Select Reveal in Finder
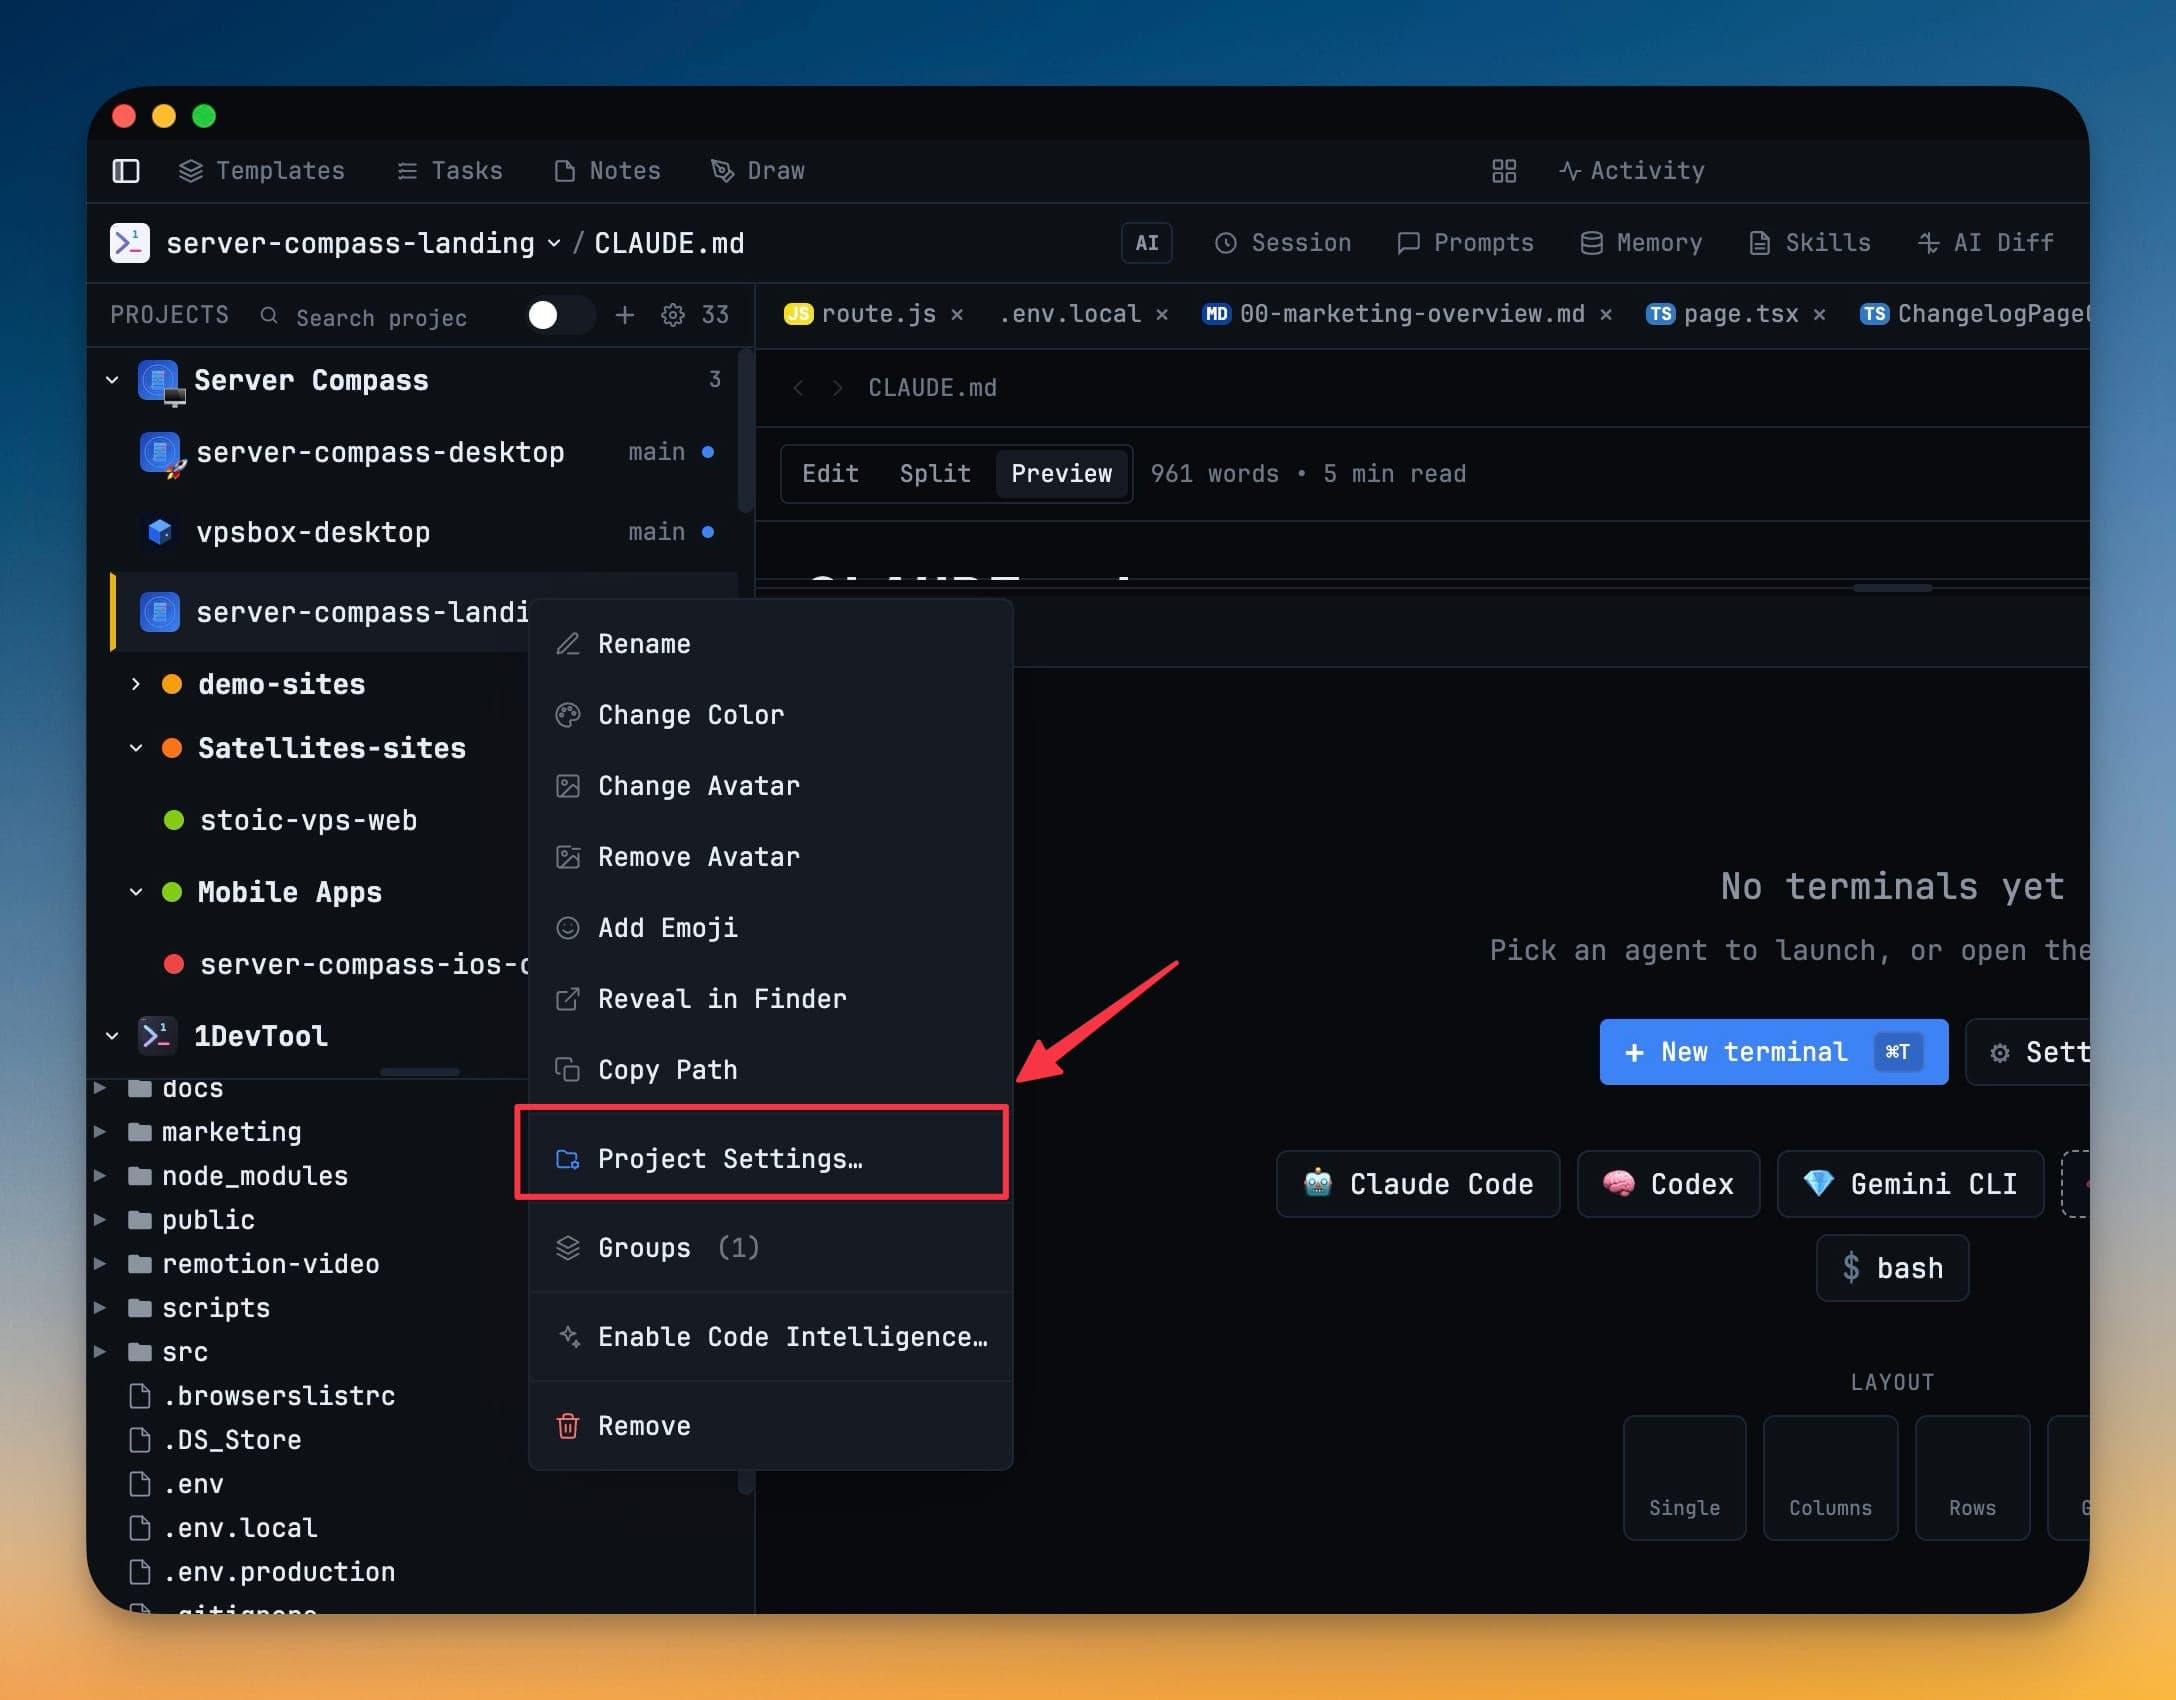This screenshot has width=2176, height=1700. pyautogui.click(x=770, y=999)
